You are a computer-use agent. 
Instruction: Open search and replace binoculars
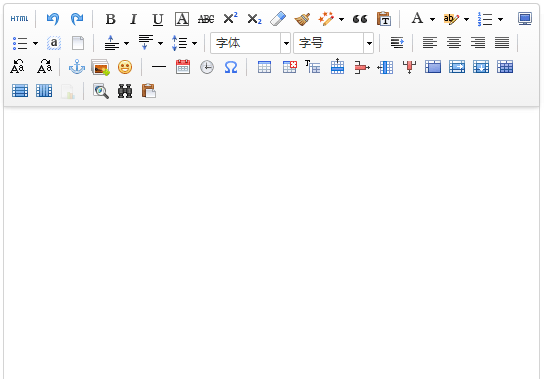125,91
